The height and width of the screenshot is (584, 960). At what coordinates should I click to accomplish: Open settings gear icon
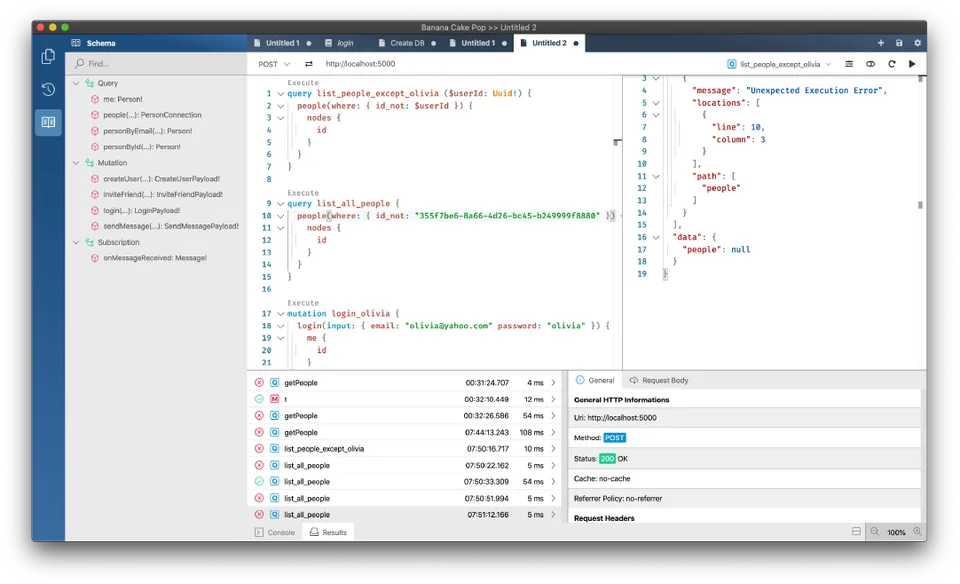(x=917, y=43)
